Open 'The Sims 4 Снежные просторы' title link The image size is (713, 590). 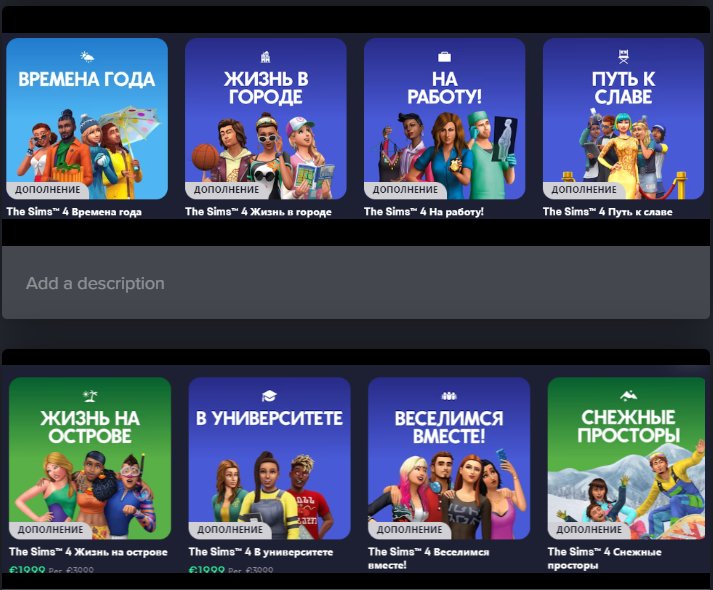click(x=612, y=558)
